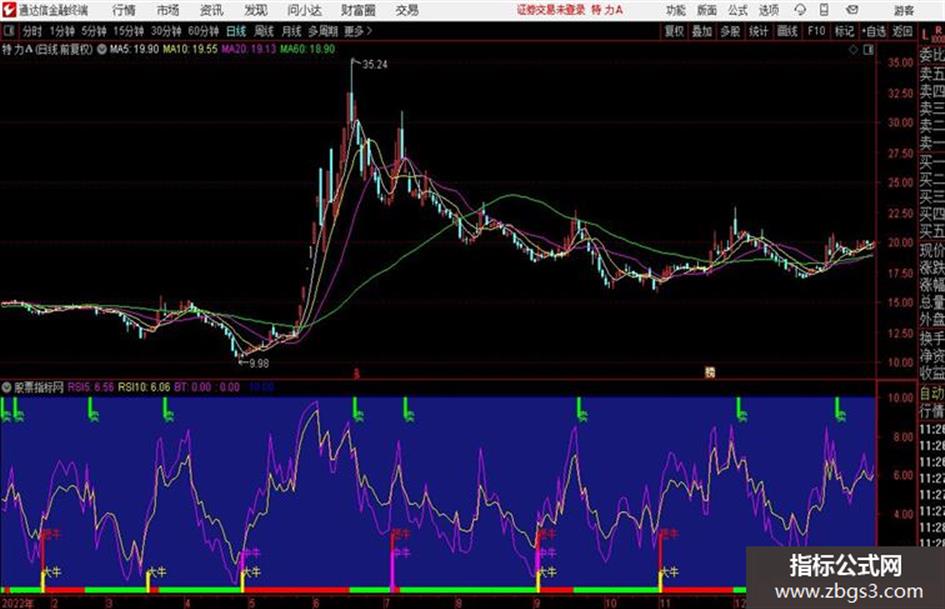
Task: Click the 叠加 overlay toolbar button
Action: (x=702, y=31)
